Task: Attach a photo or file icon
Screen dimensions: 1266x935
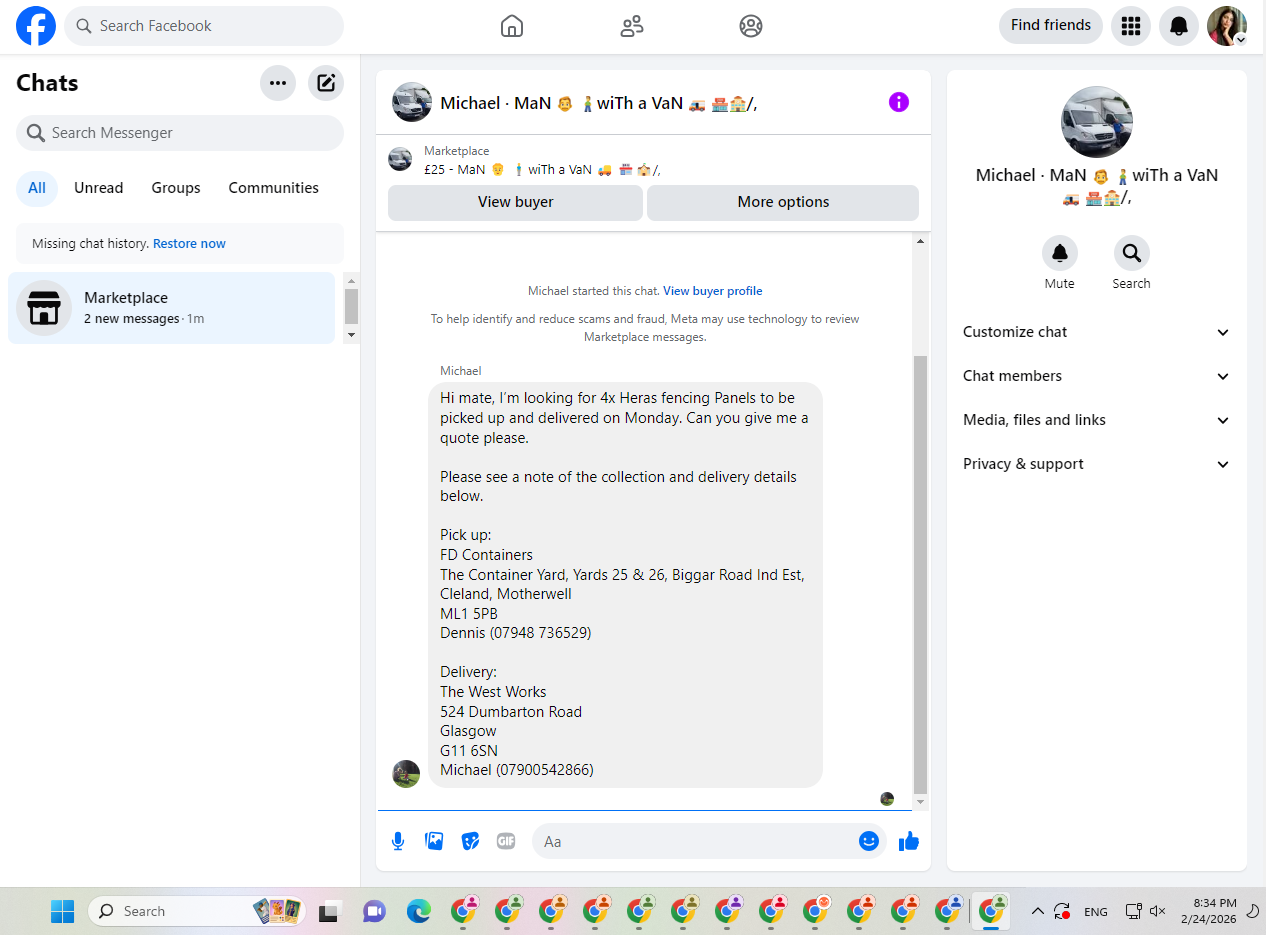Action: [434, 841]
